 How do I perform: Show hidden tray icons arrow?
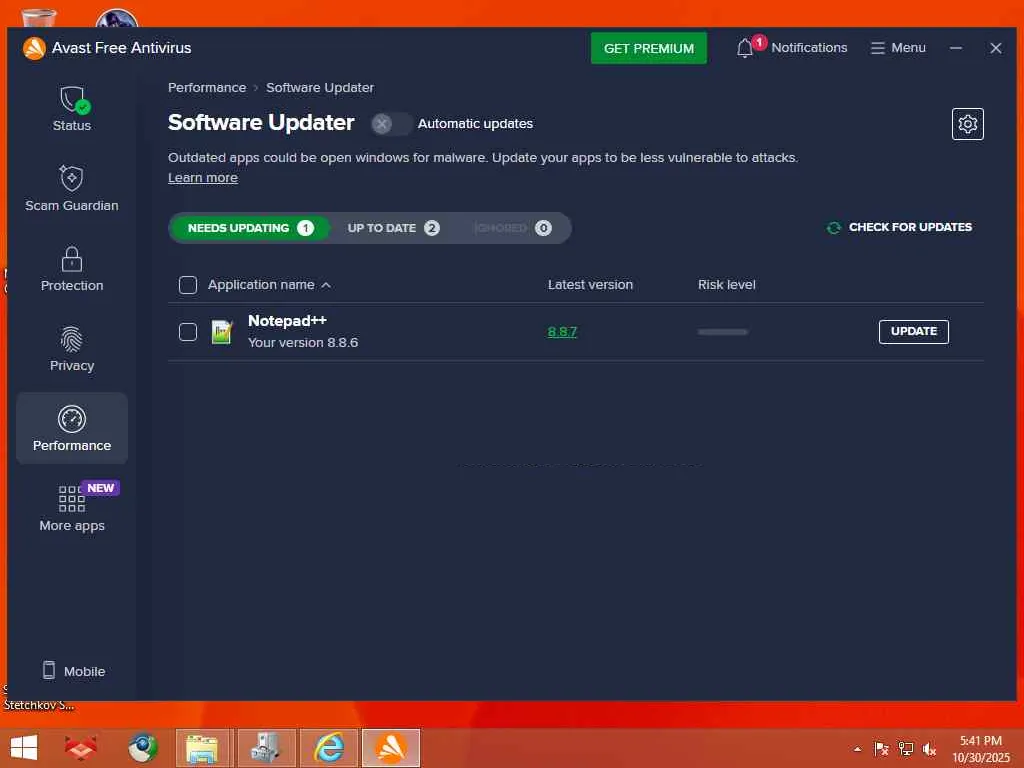(x=857, y=749)
